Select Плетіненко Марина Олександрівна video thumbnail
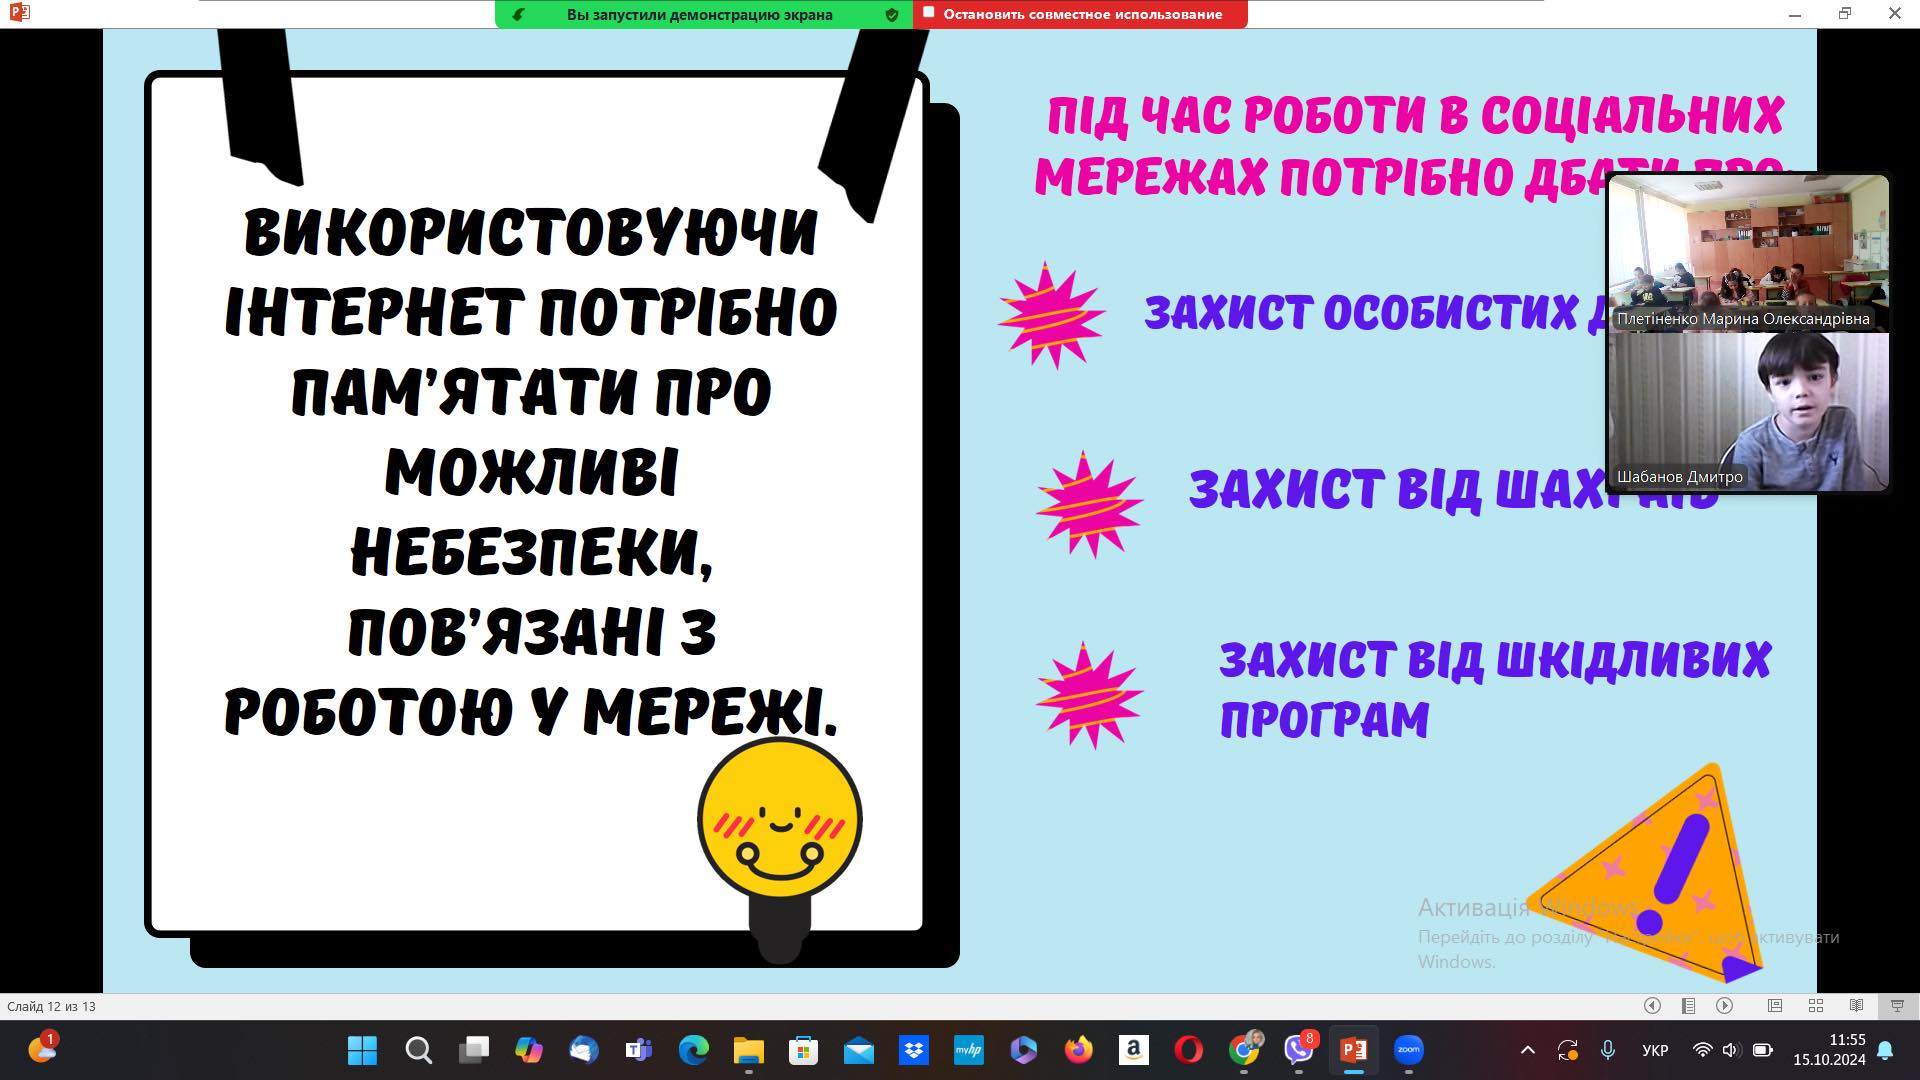 click(1748, 252)
